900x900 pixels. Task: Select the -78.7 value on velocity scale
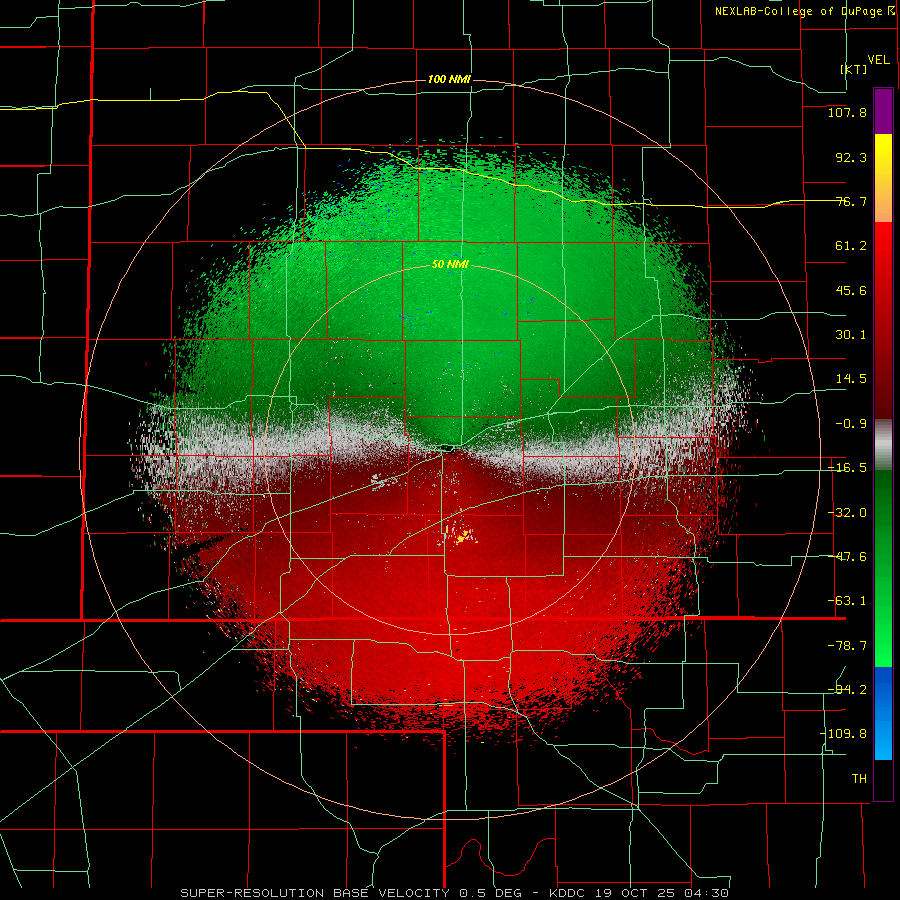coord(847,646)
